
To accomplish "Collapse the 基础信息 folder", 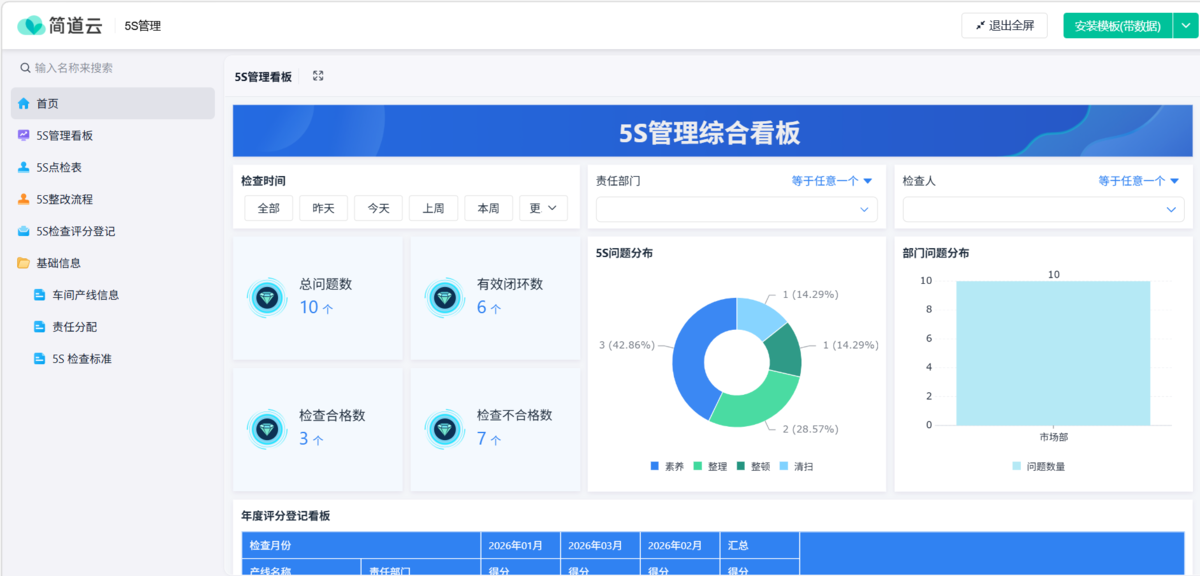I will [x=113, y=263].
